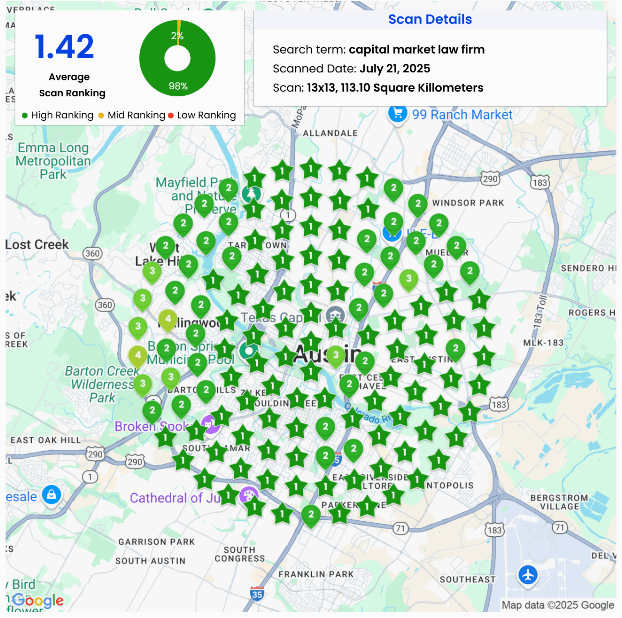
Task: Open the 99 Ranch Market label
Action: tap(462, 115)
